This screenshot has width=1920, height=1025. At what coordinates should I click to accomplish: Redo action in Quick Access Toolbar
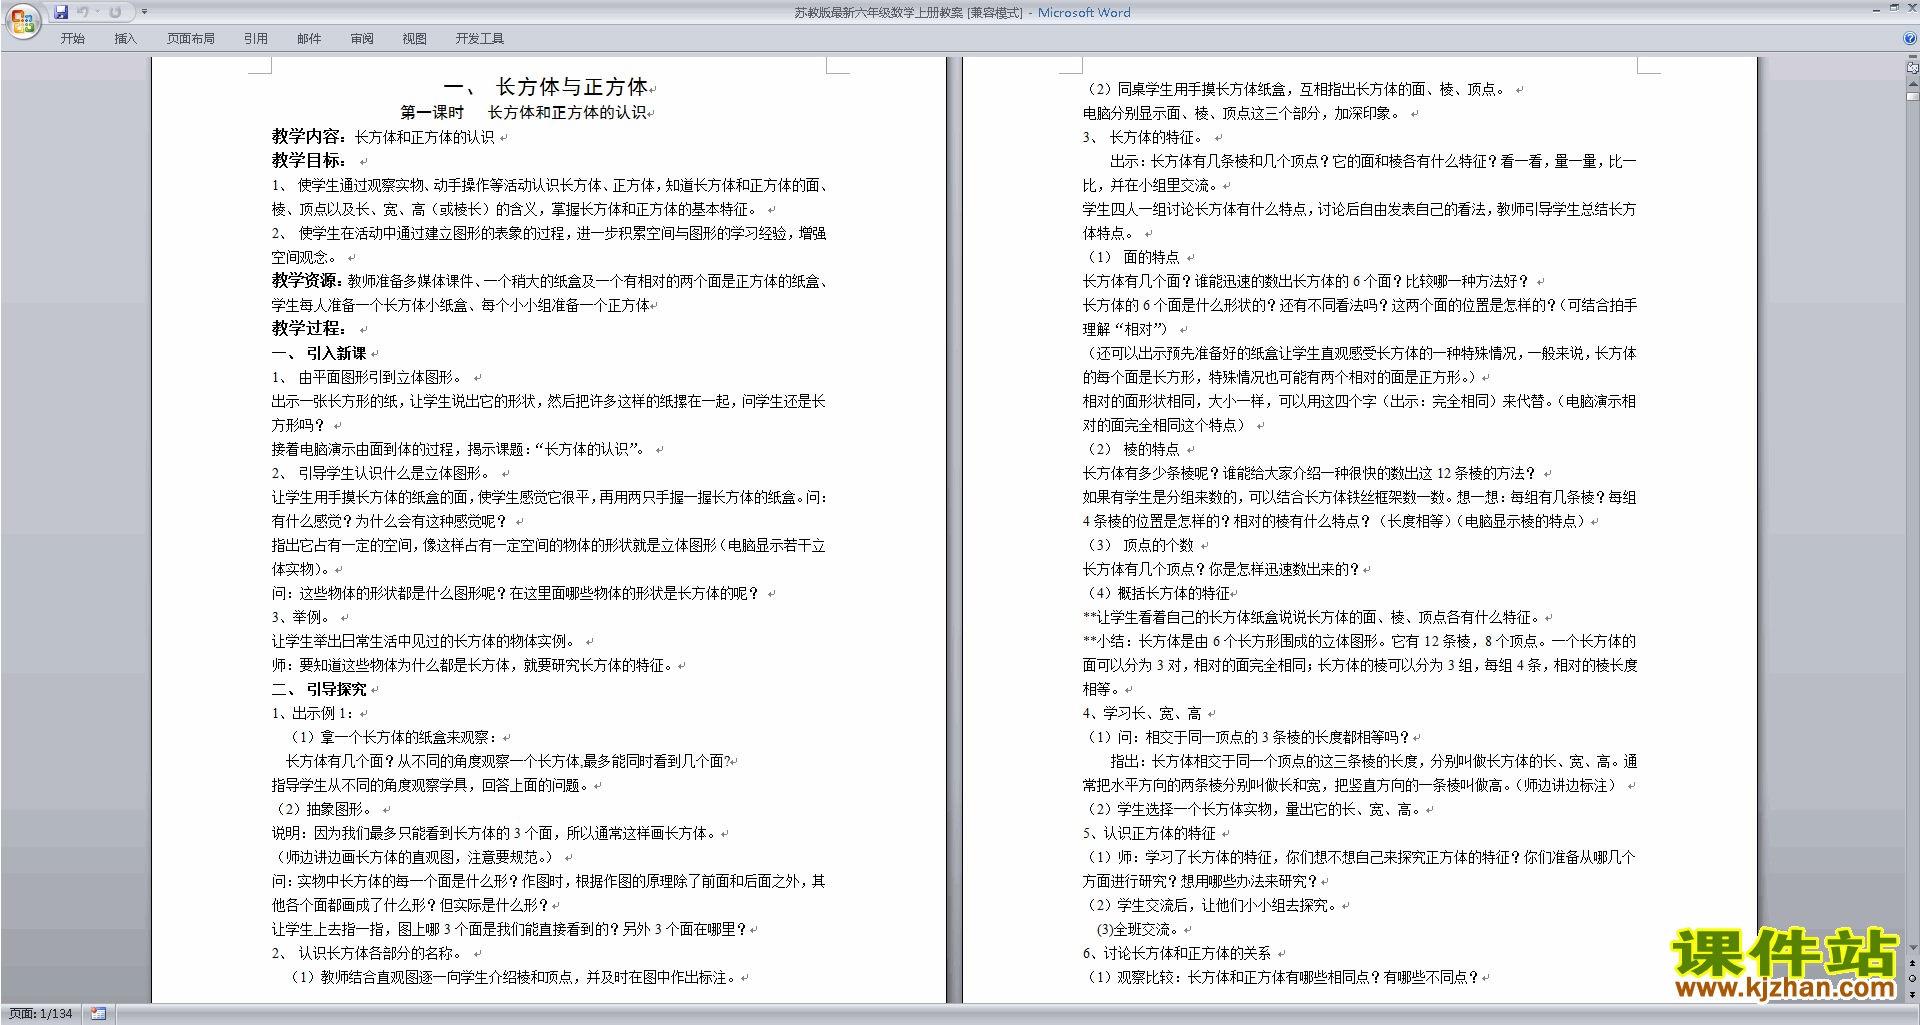[x=115, y=12]
